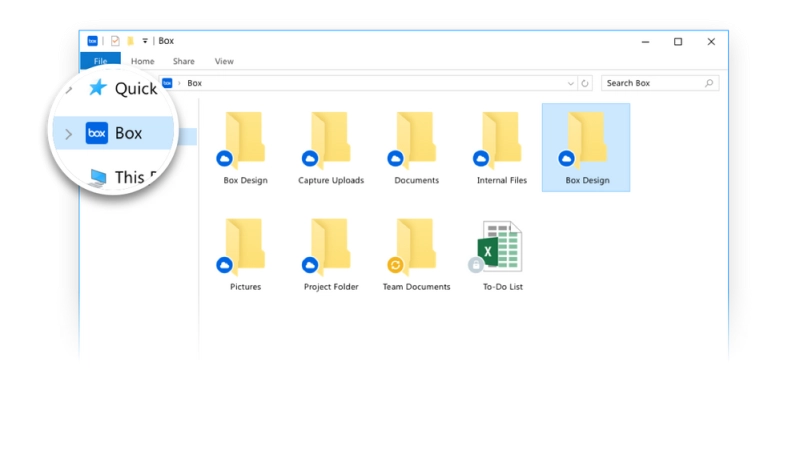Click the Box breadcrumb in the address bar

click(194, 83)
